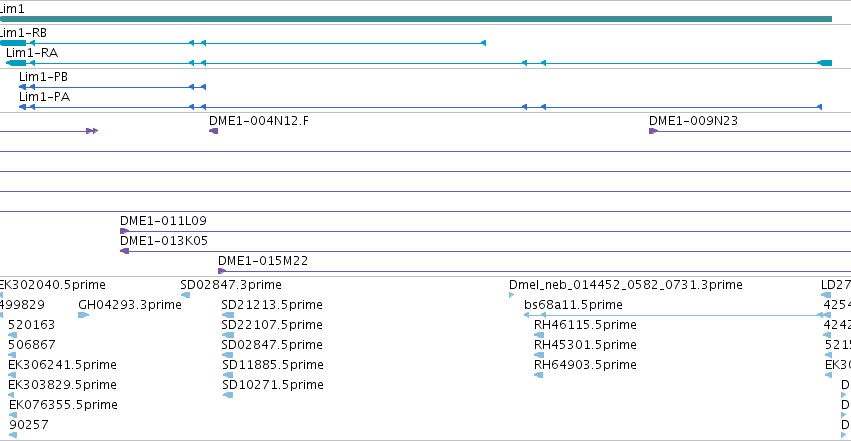Click the 90257 arrow glyph
Viewport: 851px width, 441px height.
click(13, 435)
